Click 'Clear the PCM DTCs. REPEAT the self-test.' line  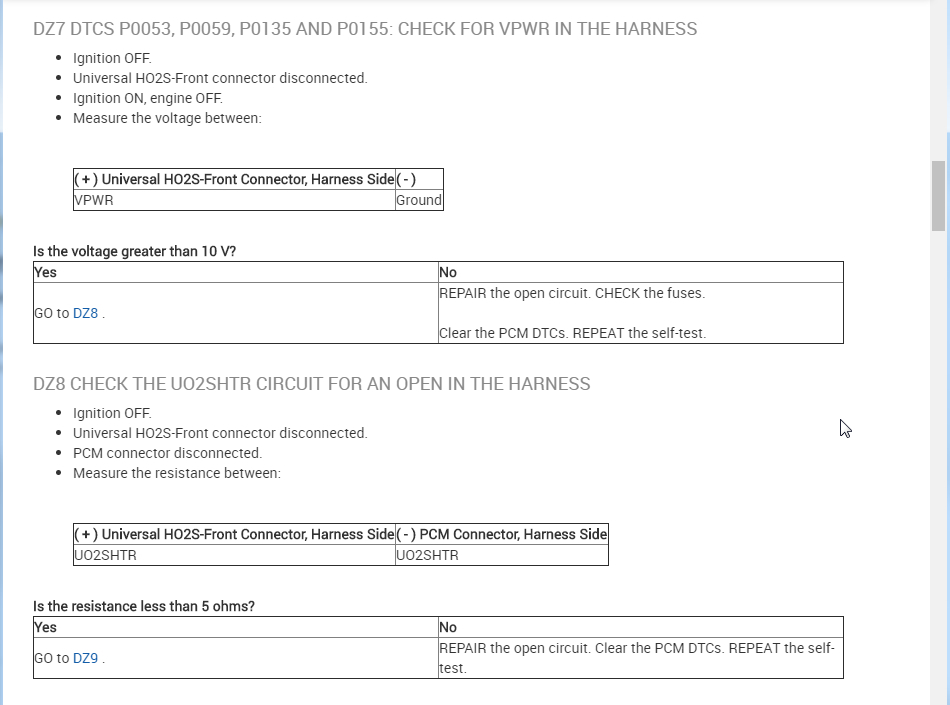coord(572,333)
